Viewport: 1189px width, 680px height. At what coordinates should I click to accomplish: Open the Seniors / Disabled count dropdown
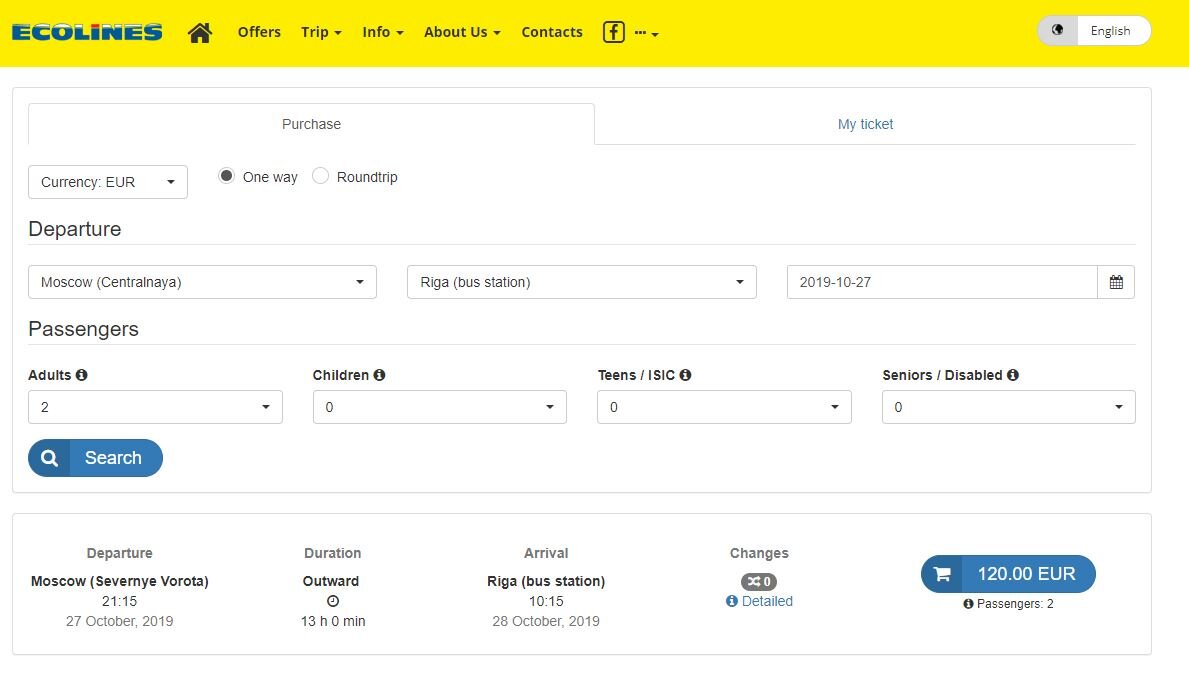tap(1009, 407)
